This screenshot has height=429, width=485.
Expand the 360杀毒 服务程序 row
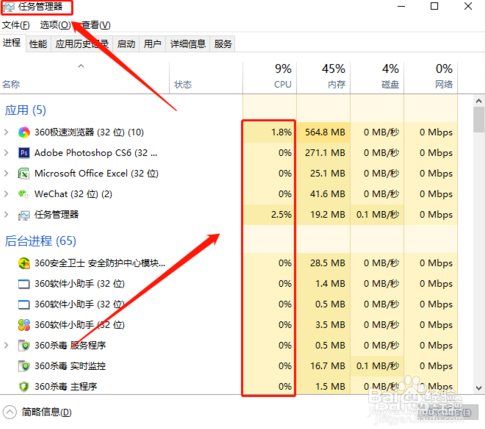click(6, 345)
